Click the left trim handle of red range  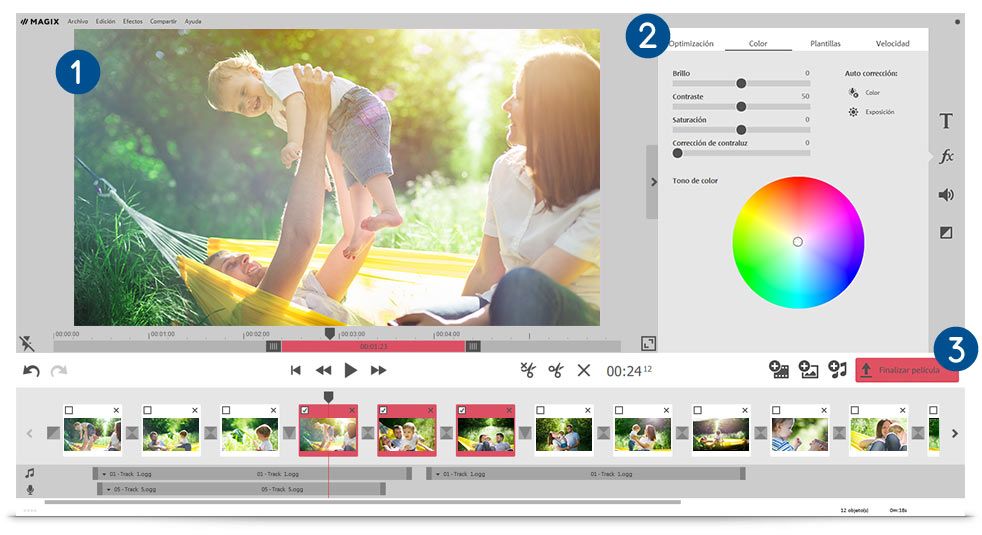tap(273, 346)
